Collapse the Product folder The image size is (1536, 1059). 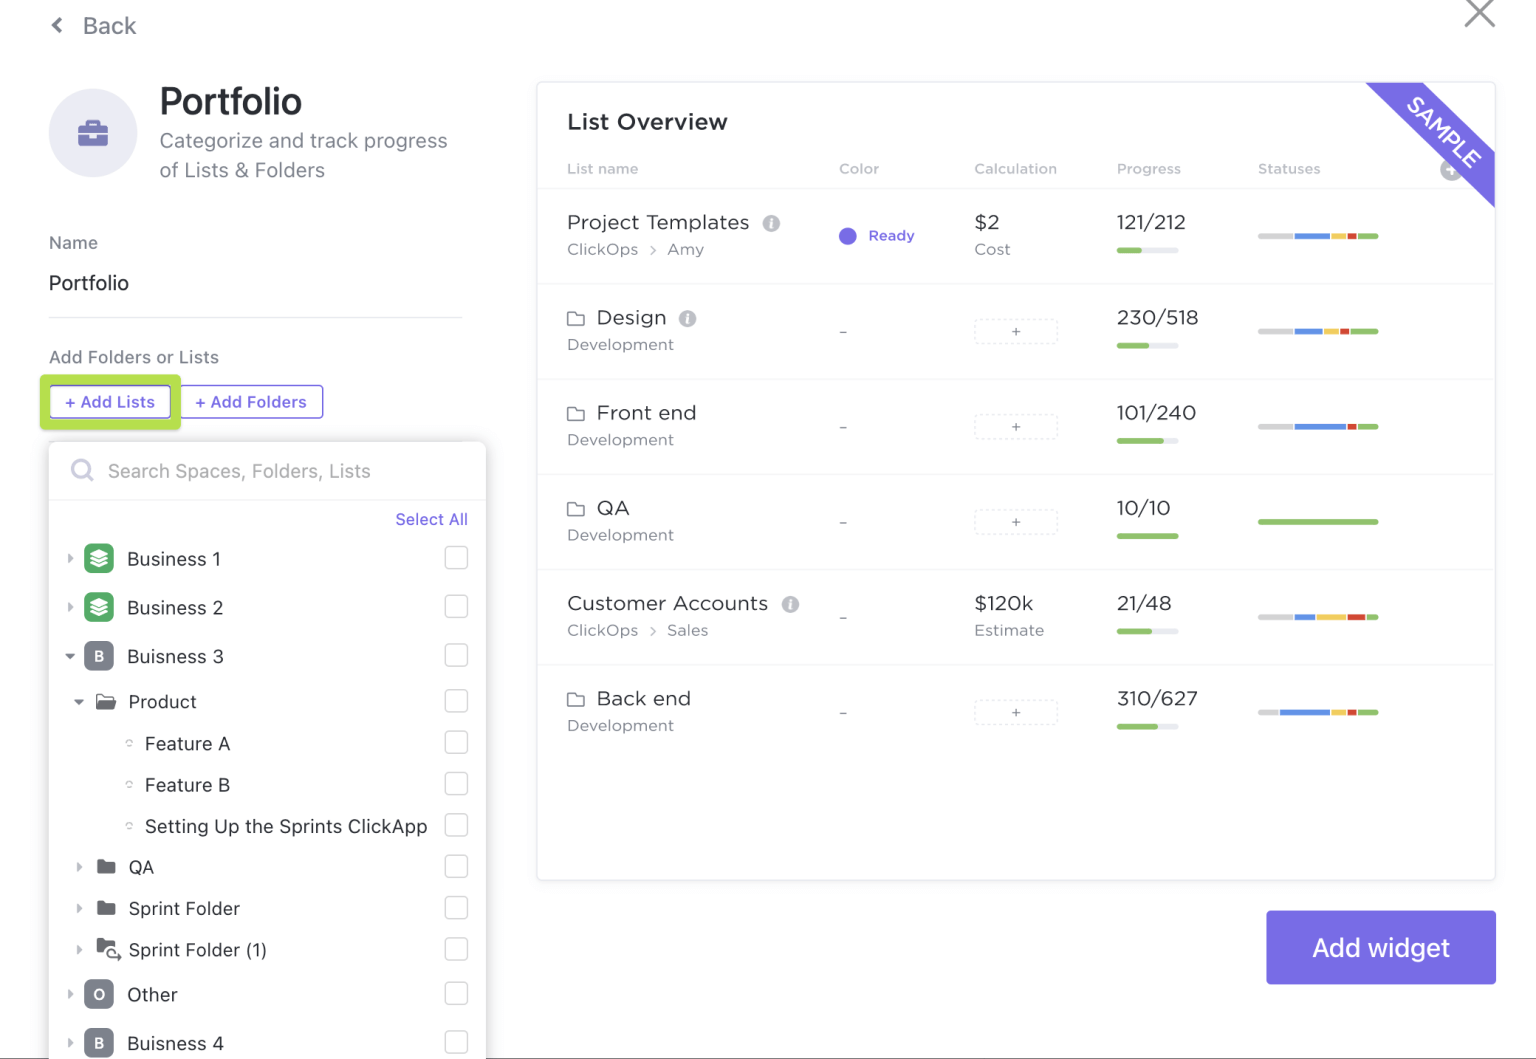79,702
